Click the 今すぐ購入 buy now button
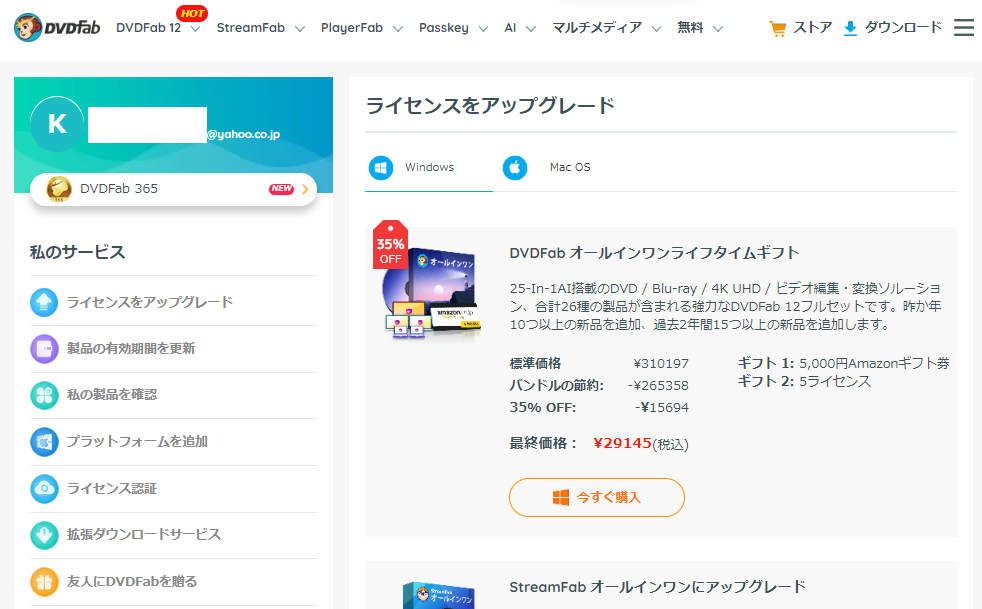The image size is (982, 609). (x=597, y=497)
